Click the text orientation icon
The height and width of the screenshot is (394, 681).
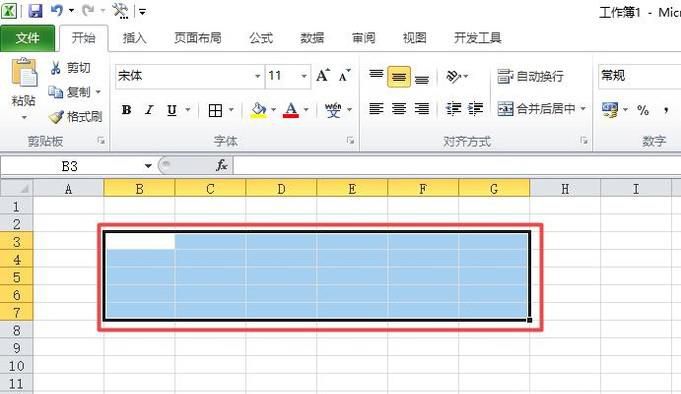(453, 76)
